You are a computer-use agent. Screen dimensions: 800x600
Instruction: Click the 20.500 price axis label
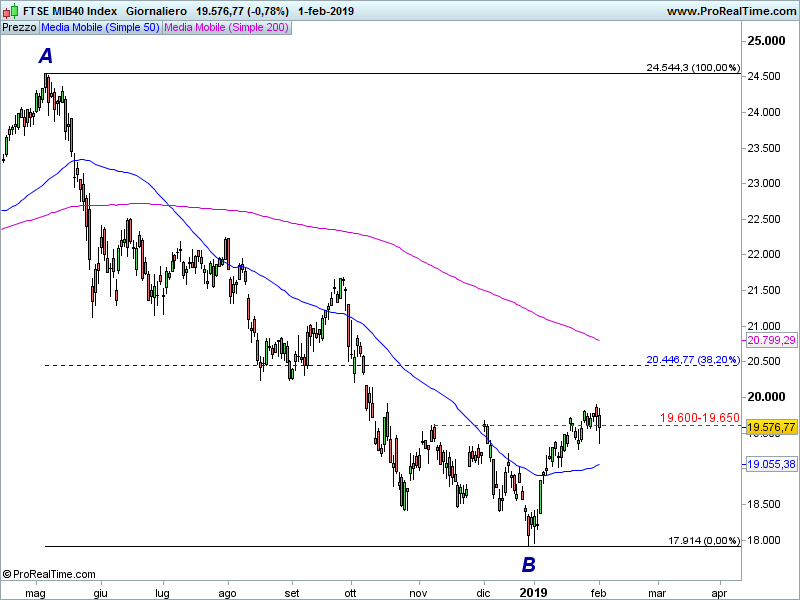pos(764,361)
